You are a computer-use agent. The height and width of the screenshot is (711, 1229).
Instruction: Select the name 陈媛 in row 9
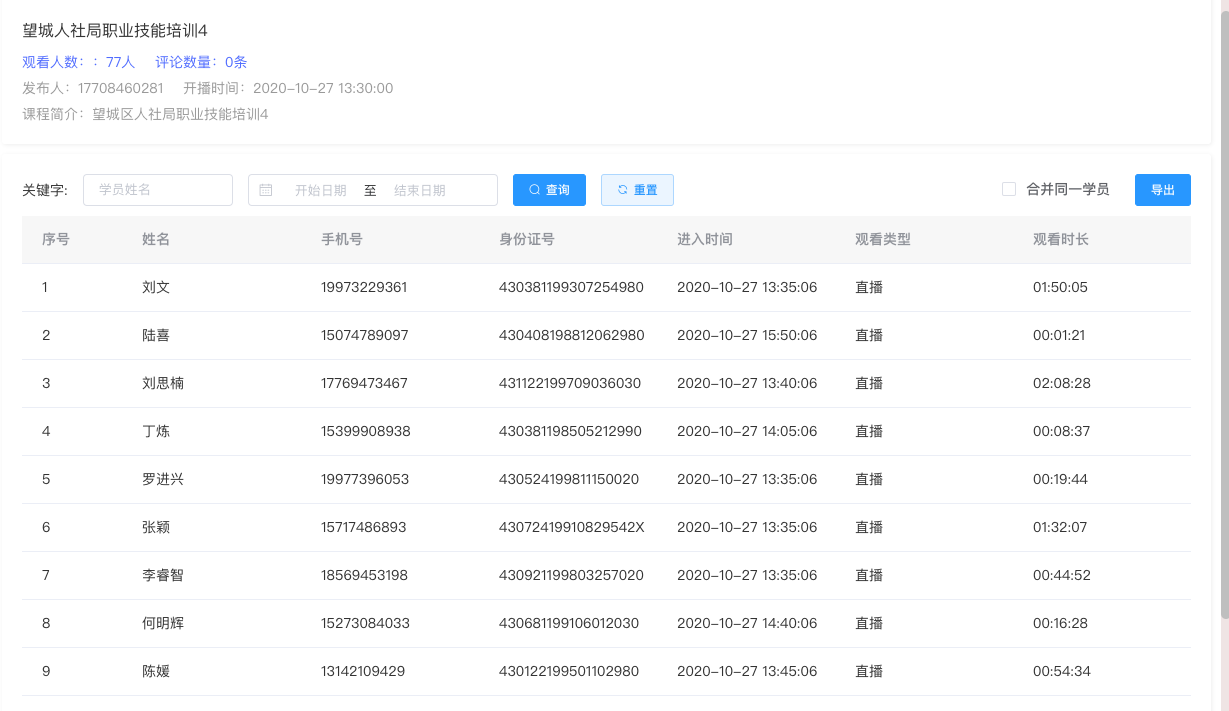(x=156, y=672)
